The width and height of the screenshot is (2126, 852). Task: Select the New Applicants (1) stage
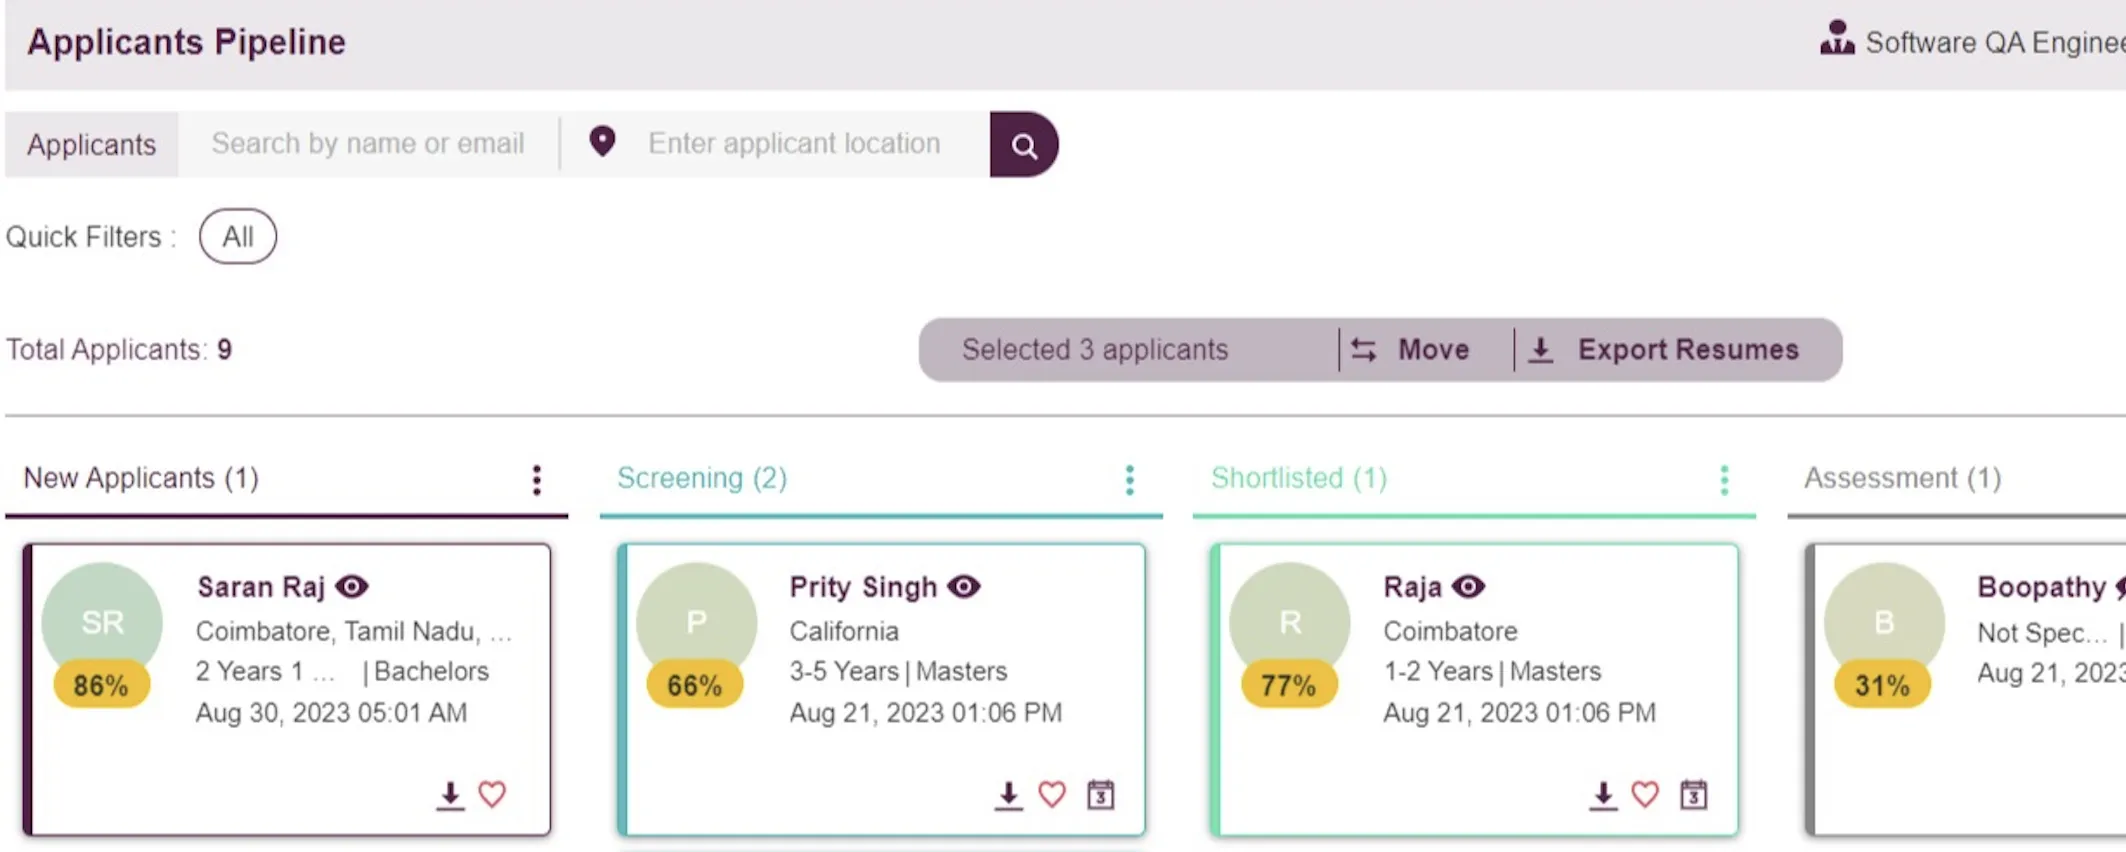pos(141,478)
